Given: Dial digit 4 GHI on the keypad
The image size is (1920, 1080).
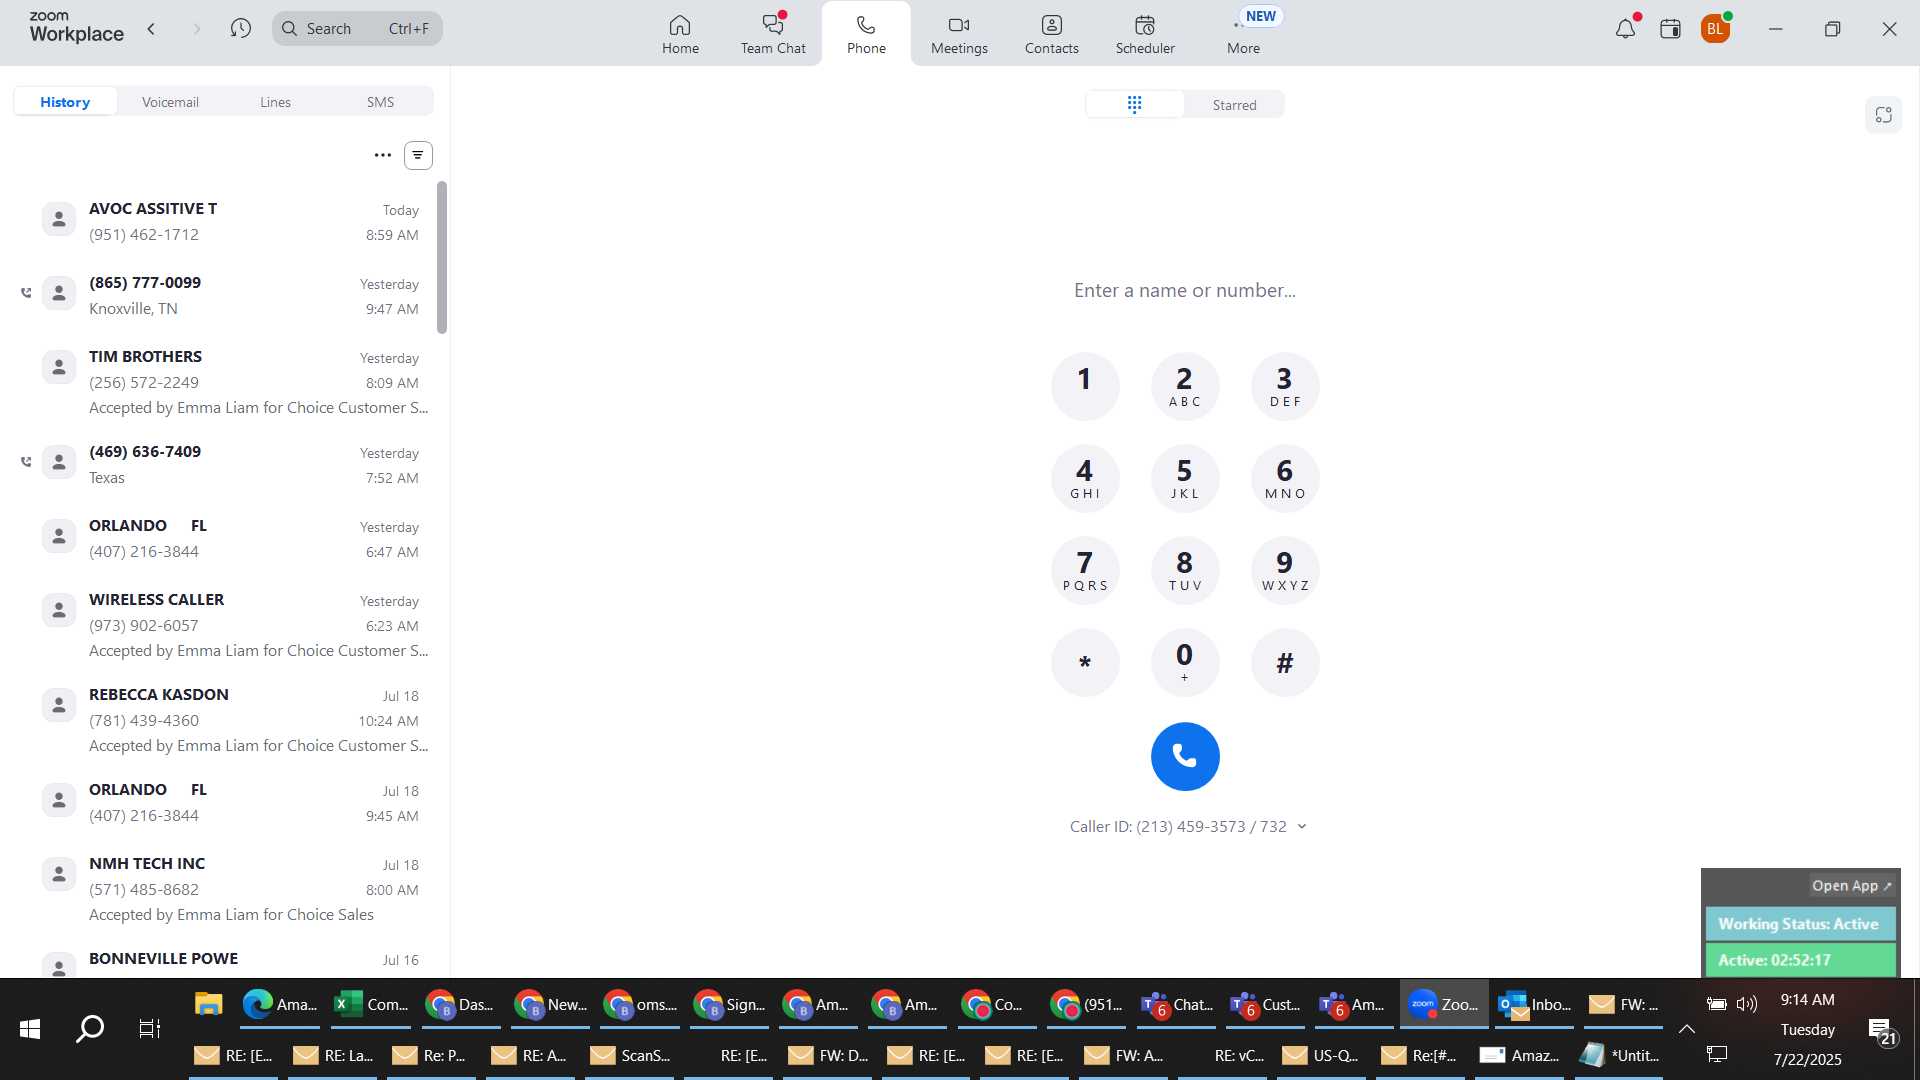Looking at the screenshot, I should (1085, 478).
